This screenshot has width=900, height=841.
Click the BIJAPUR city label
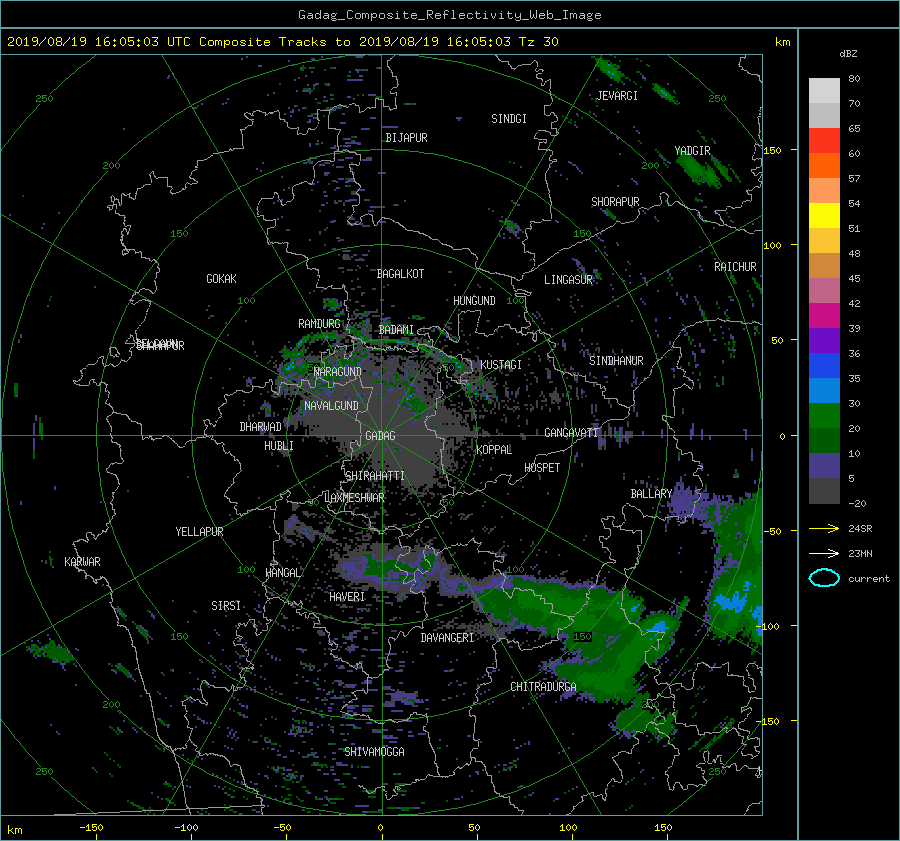[x=406, y=138]
